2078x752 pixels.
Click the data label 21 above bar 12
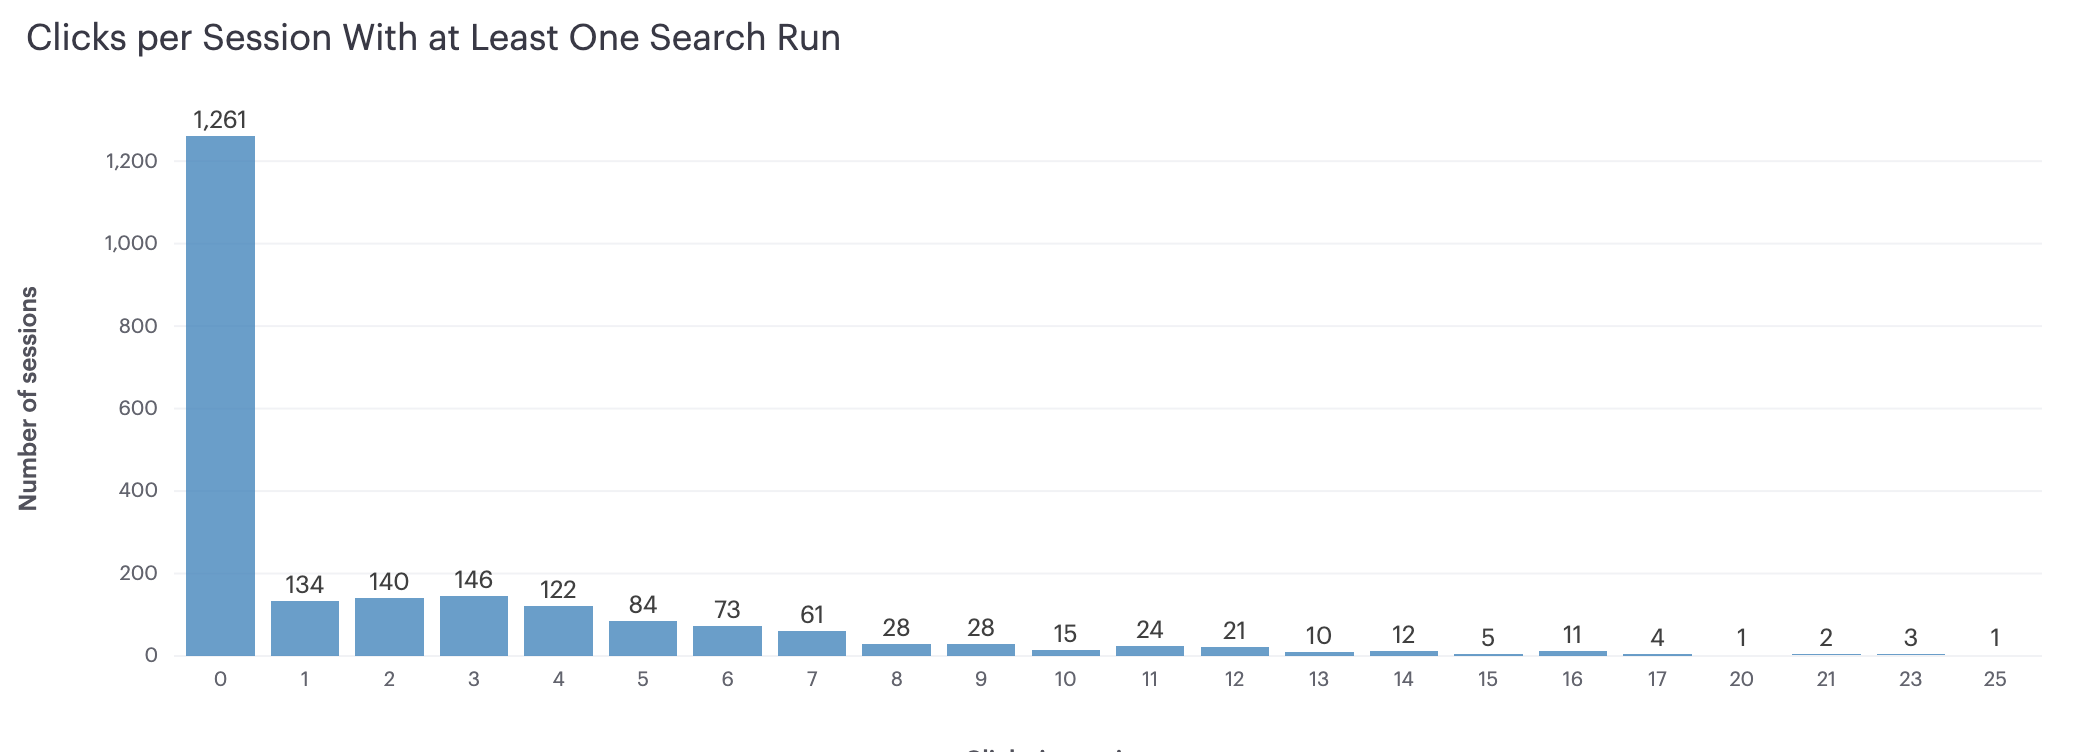tap(1234, 631)
